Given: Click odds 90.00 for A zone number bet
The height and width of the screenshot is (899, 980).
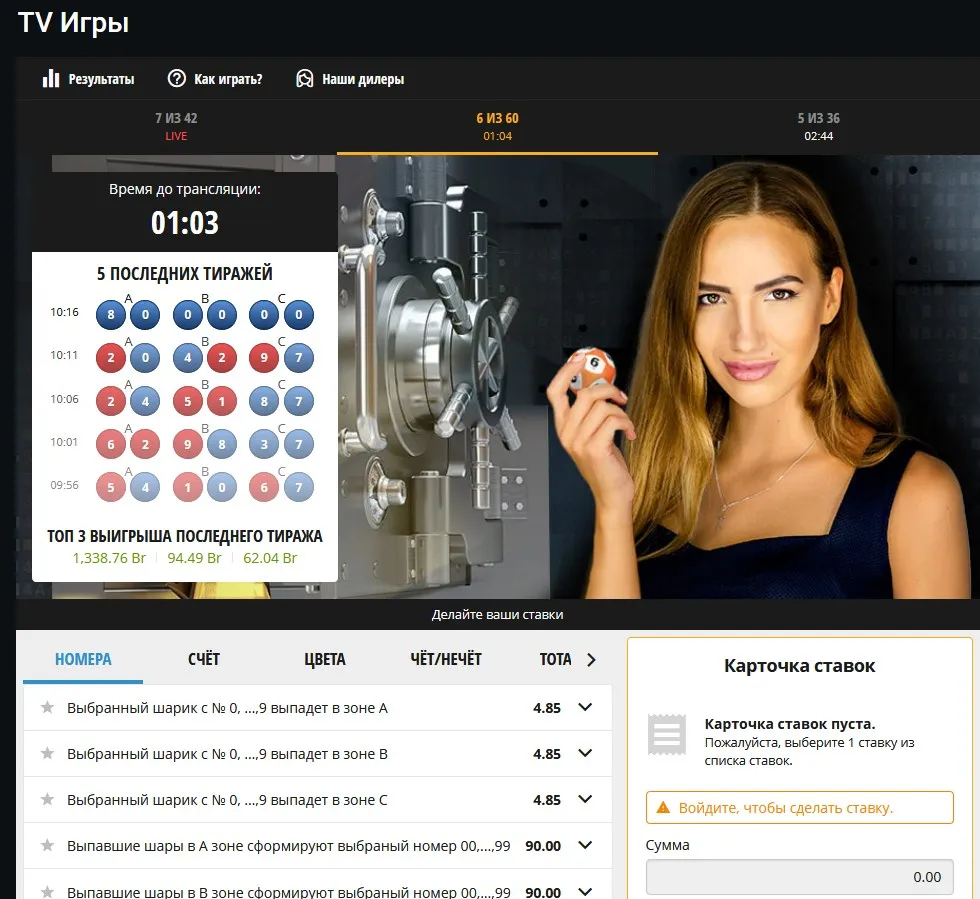Looking at the screenshot, I should coord(543,846).
